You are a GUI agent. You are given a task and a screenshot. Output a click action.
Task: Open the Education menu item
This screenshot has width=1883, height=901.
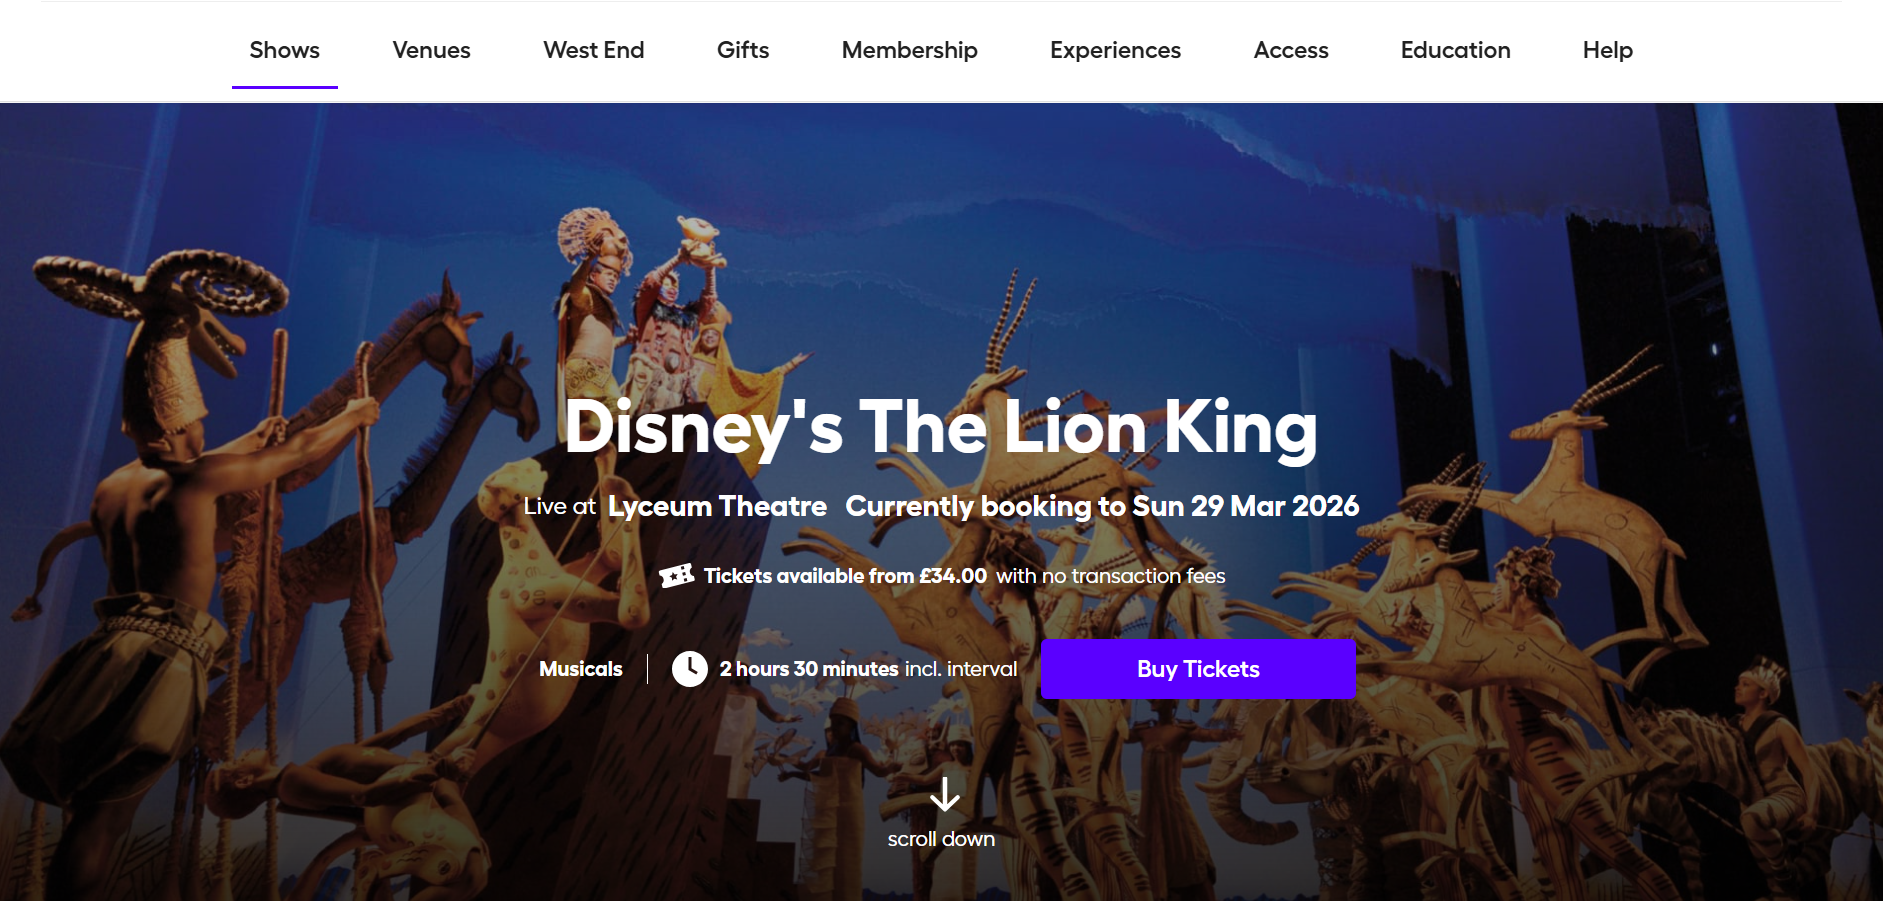click(1455, 50)
